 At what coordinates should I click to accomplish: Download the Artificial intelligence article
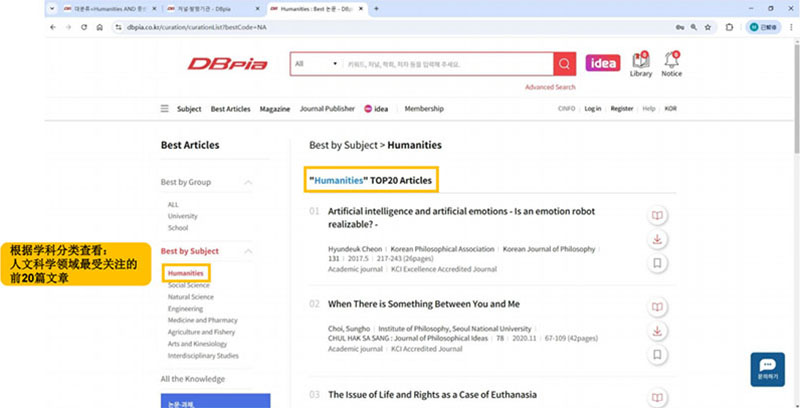pos(657,239)
